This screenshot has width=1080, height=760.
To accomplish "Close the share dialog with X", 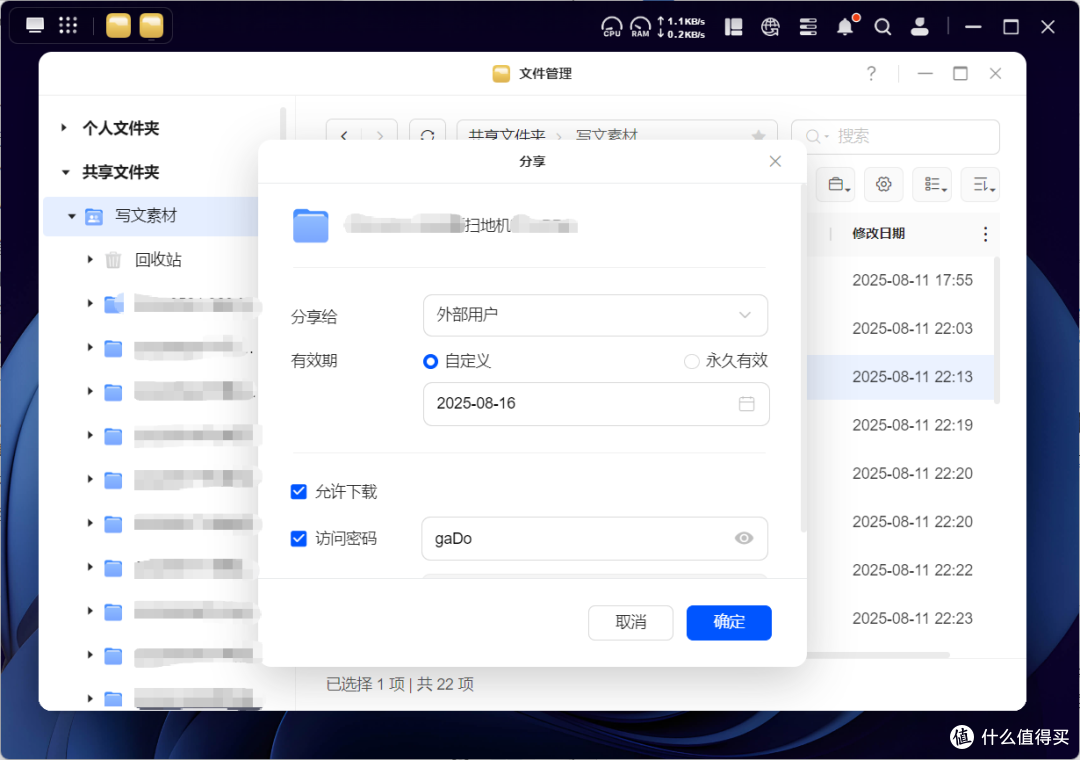I will (775, 161).
